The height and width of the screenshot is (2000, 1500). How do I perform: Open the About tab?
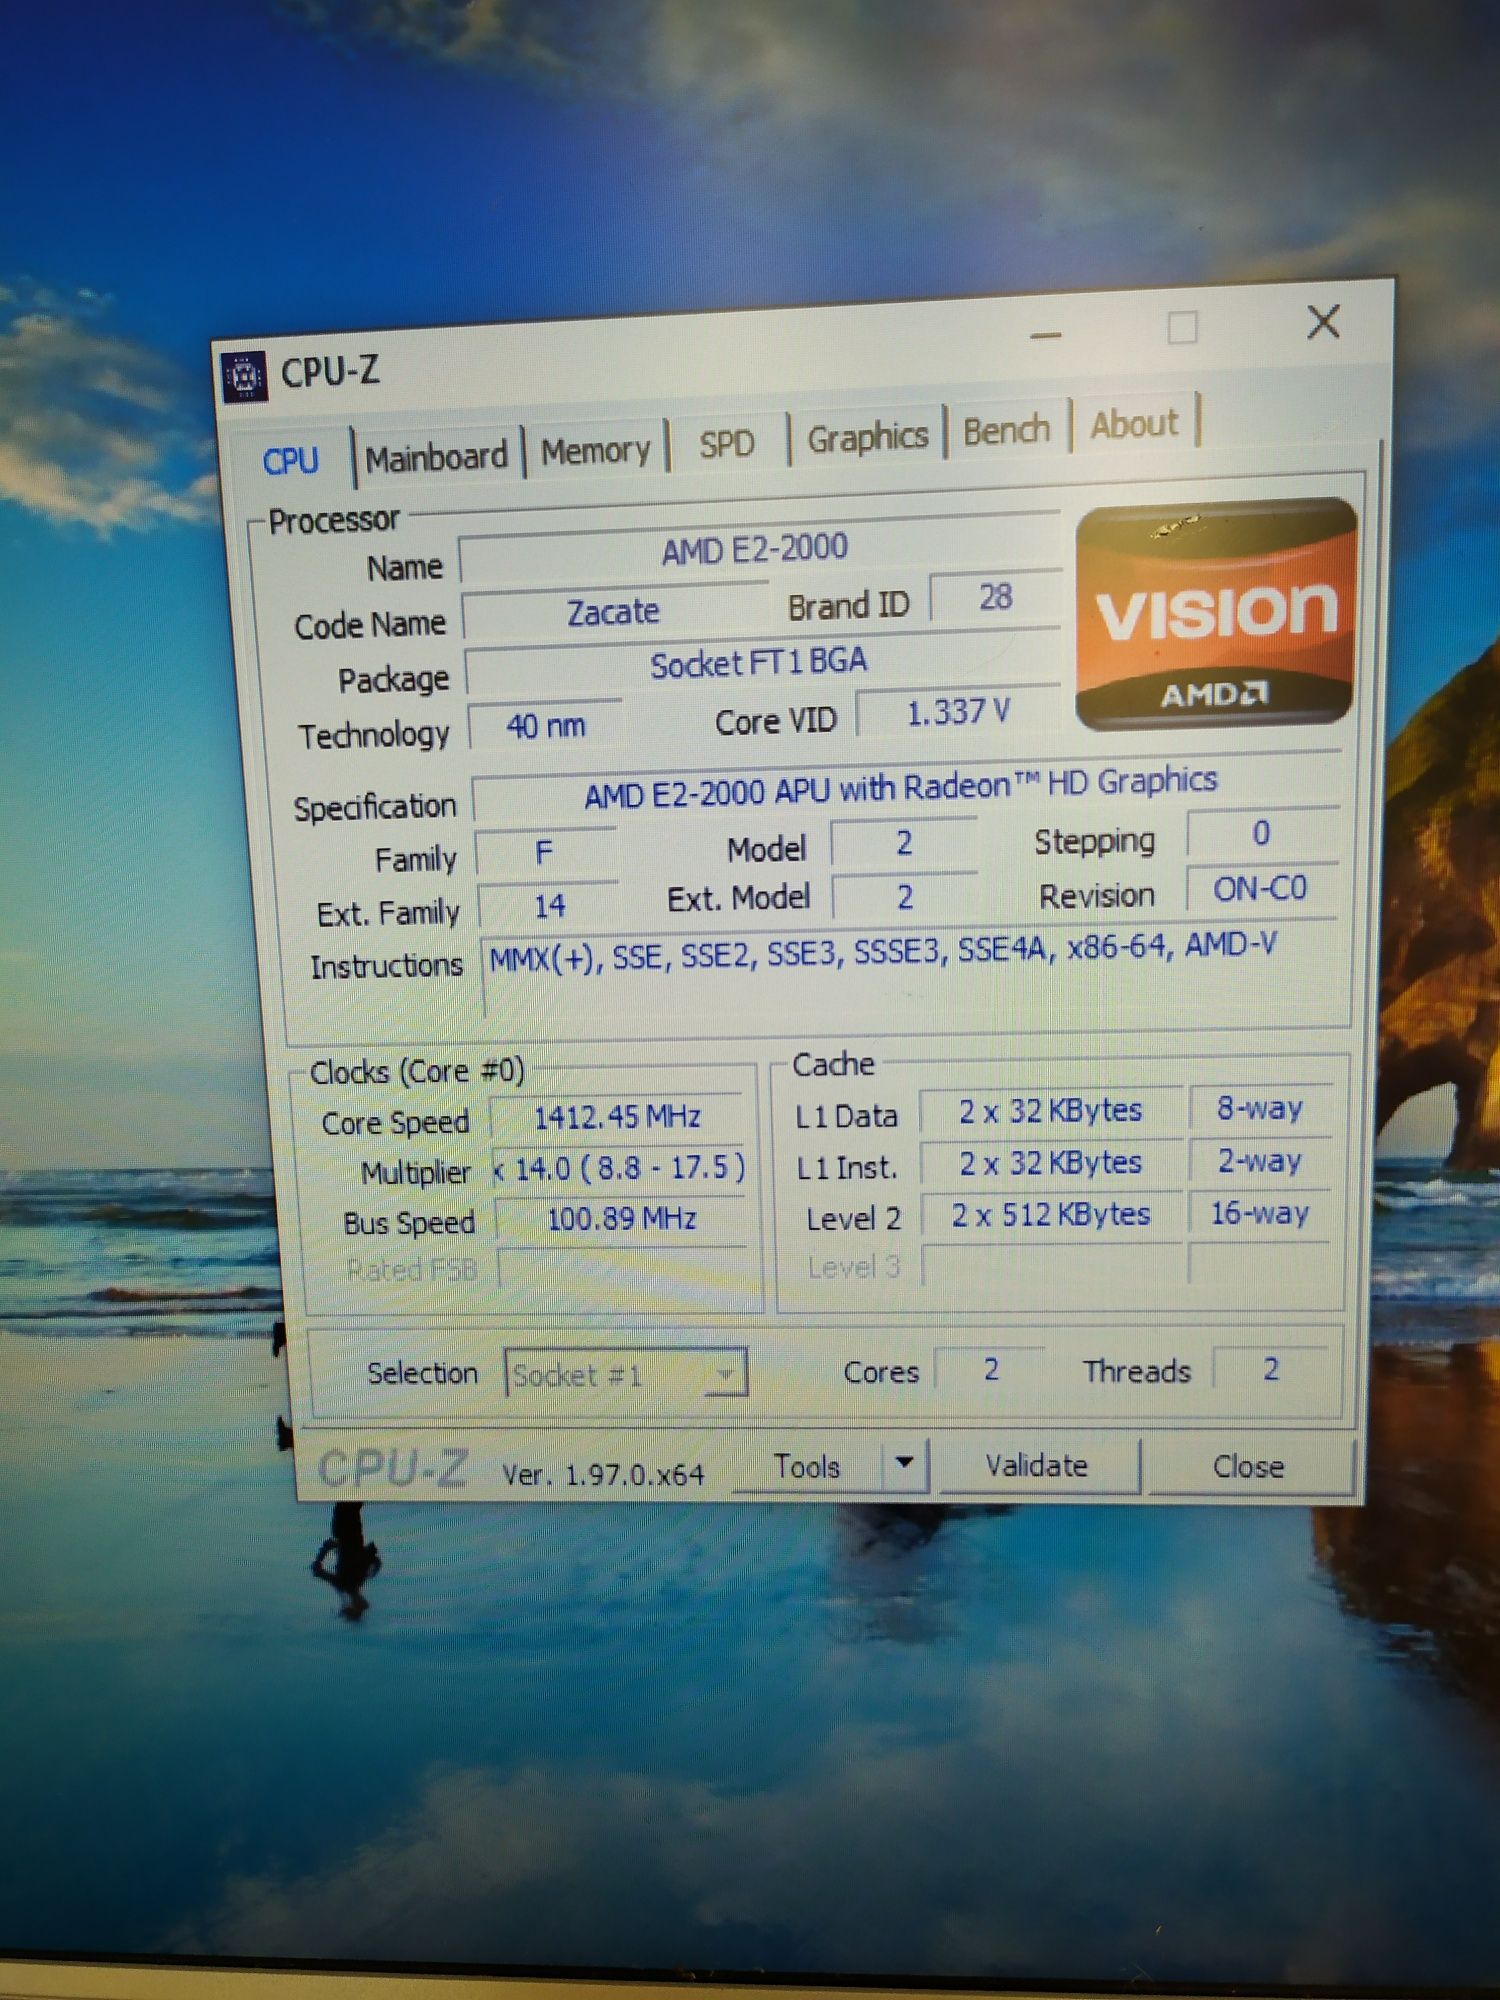tap(1134, 424)
